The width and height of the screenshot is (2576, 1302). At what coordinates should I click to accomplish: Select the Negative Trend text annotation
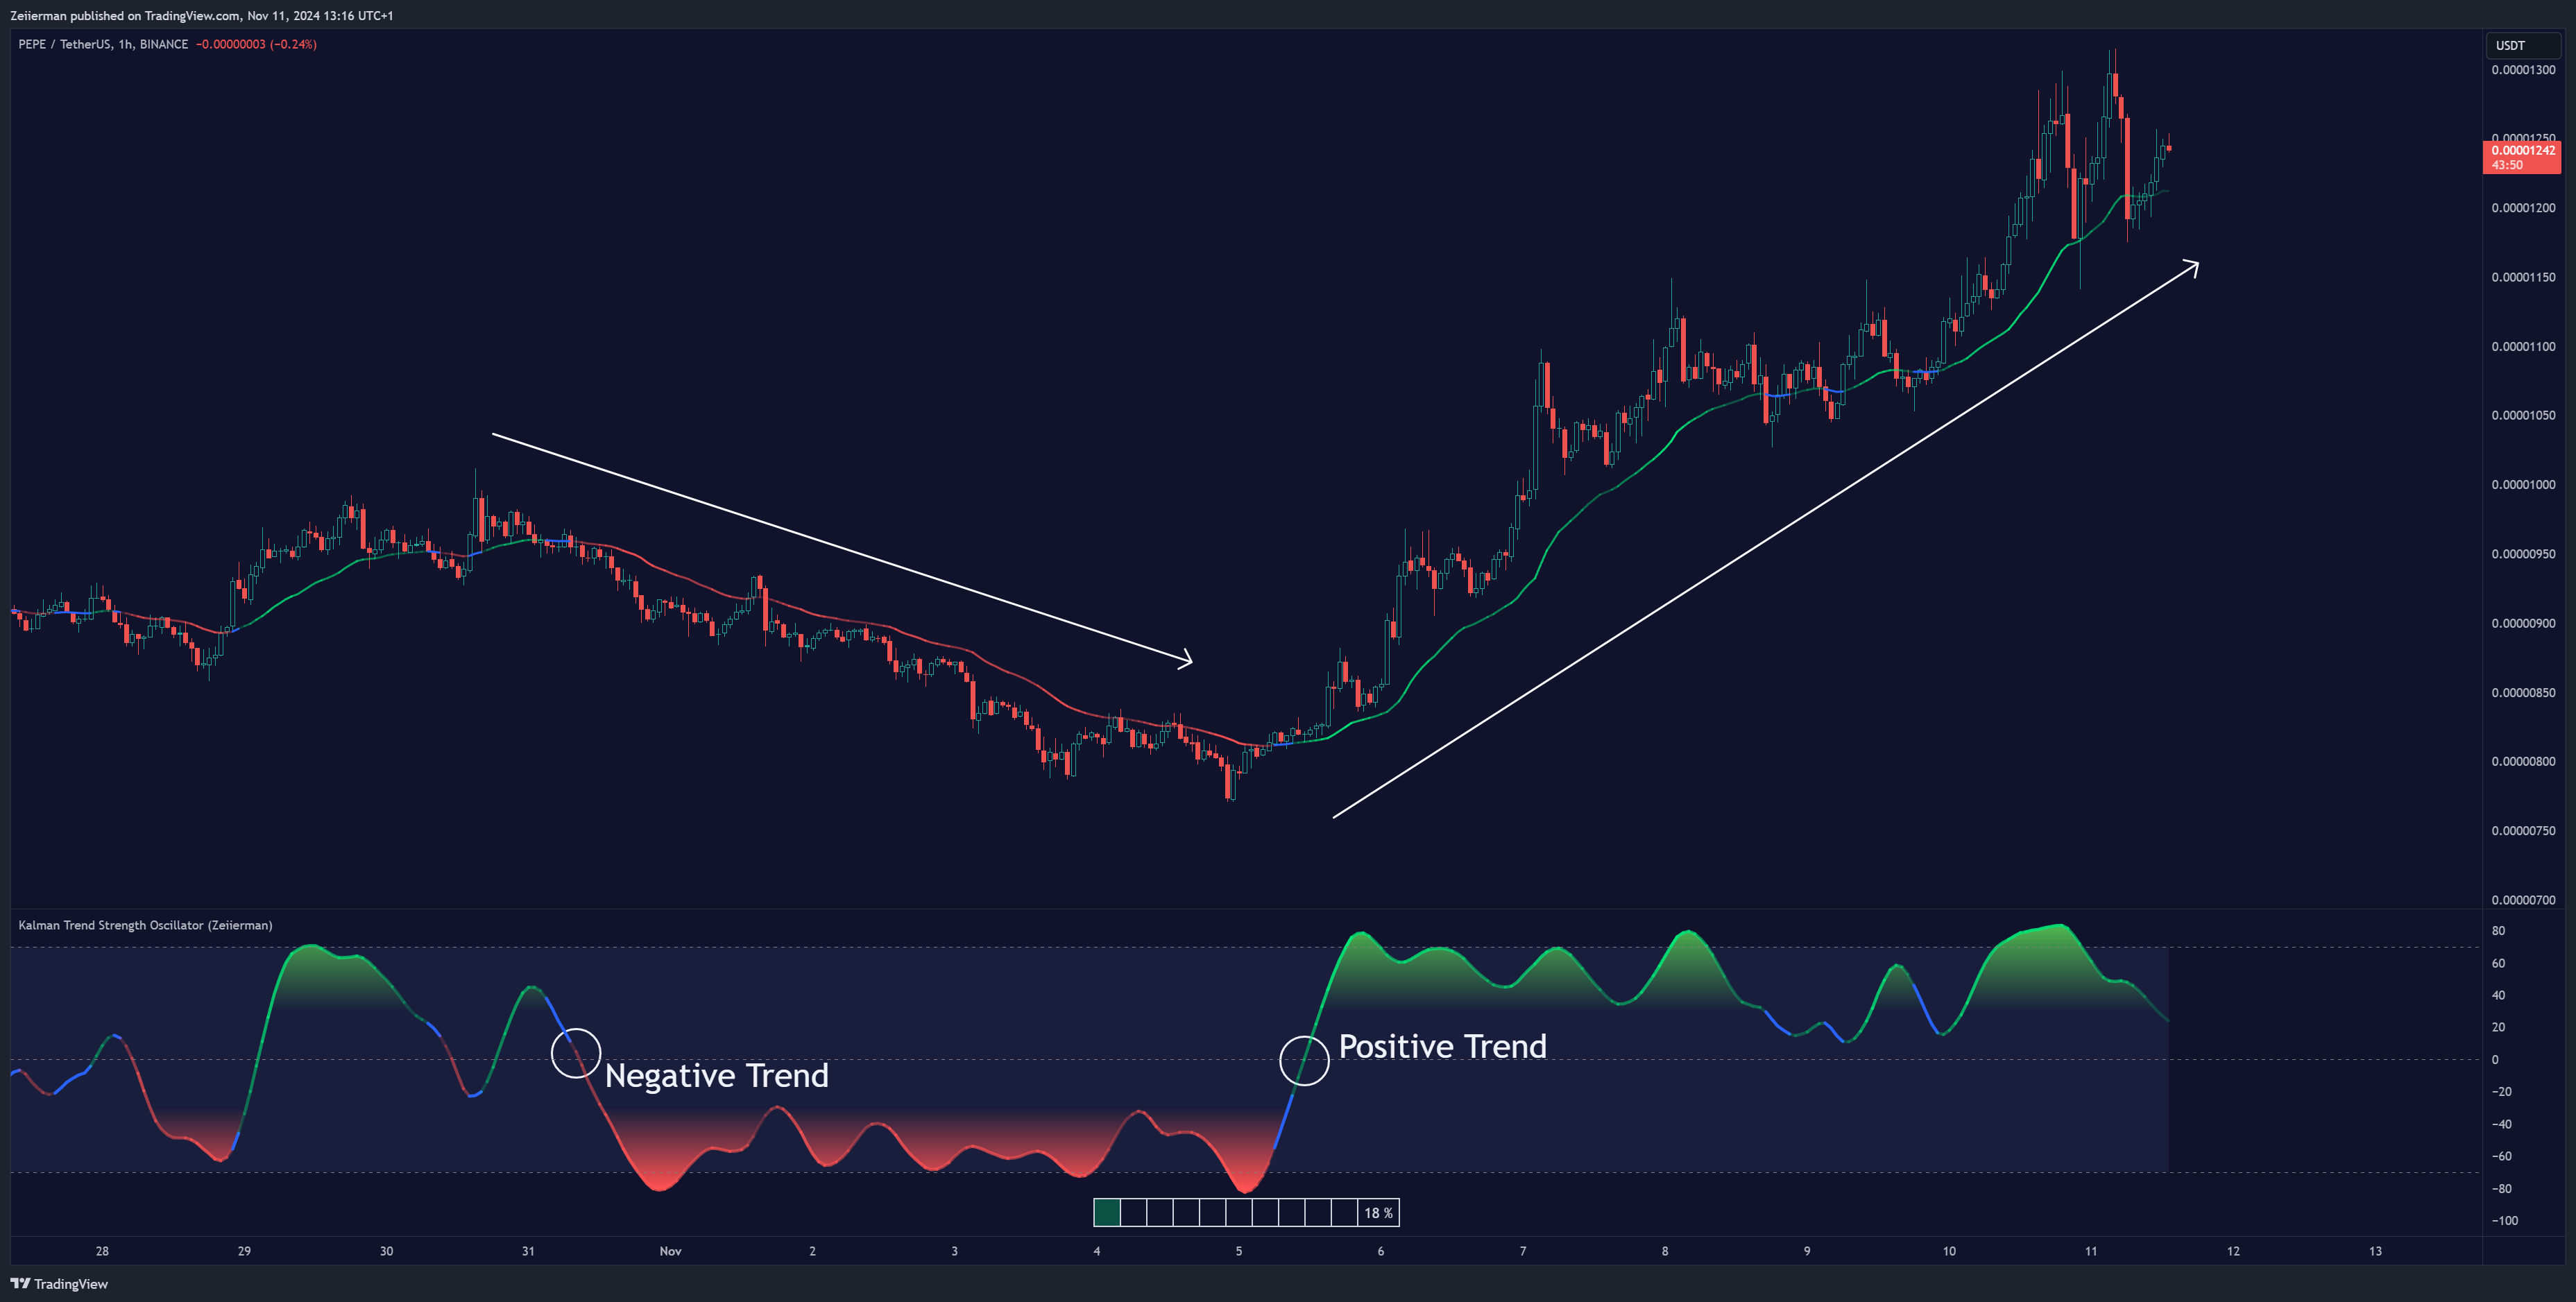coord(717,1075)
